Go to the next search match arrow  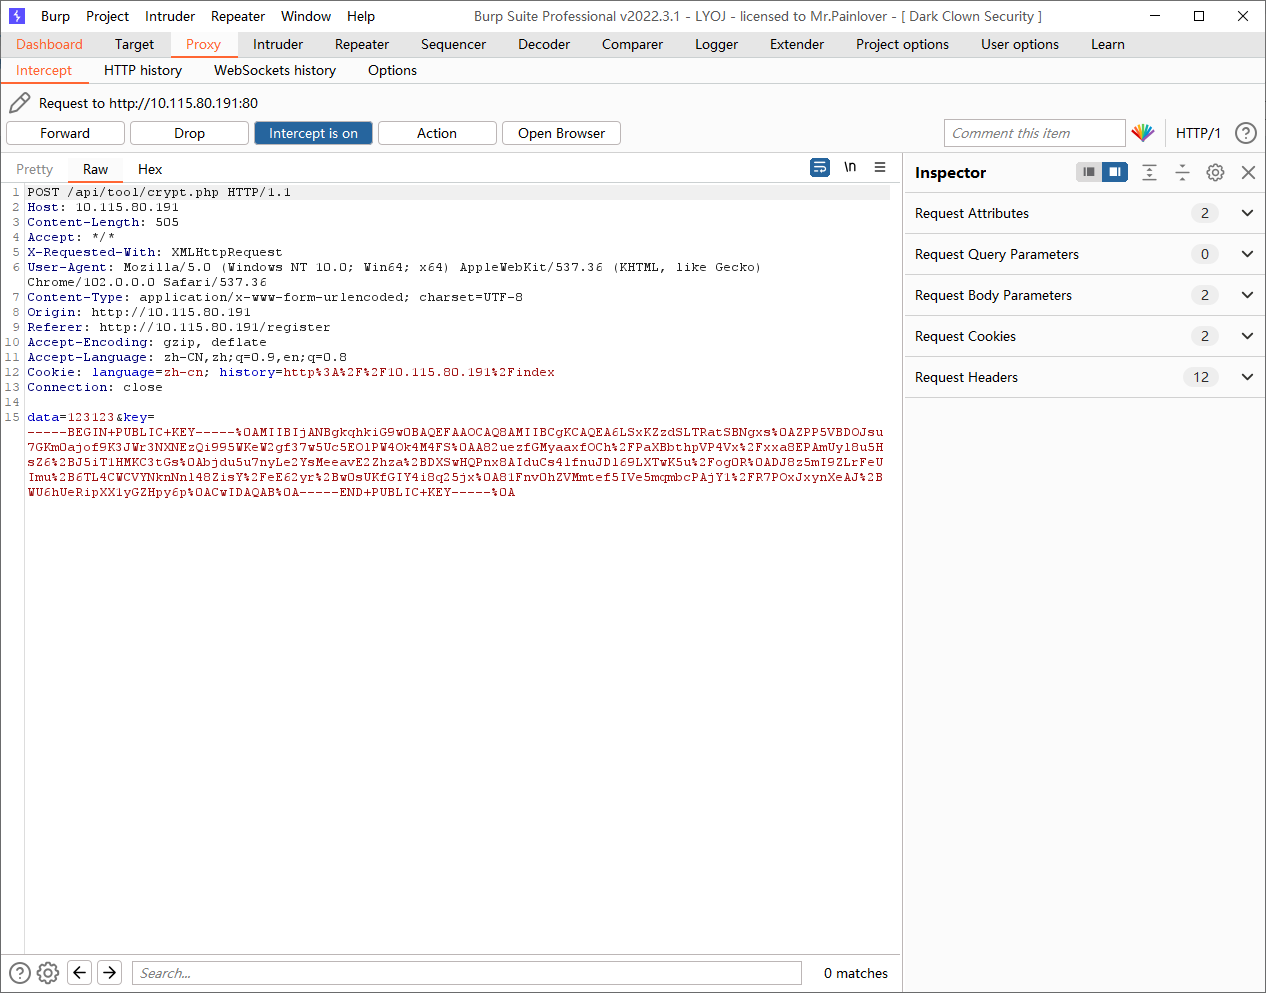tap(110, 972)
